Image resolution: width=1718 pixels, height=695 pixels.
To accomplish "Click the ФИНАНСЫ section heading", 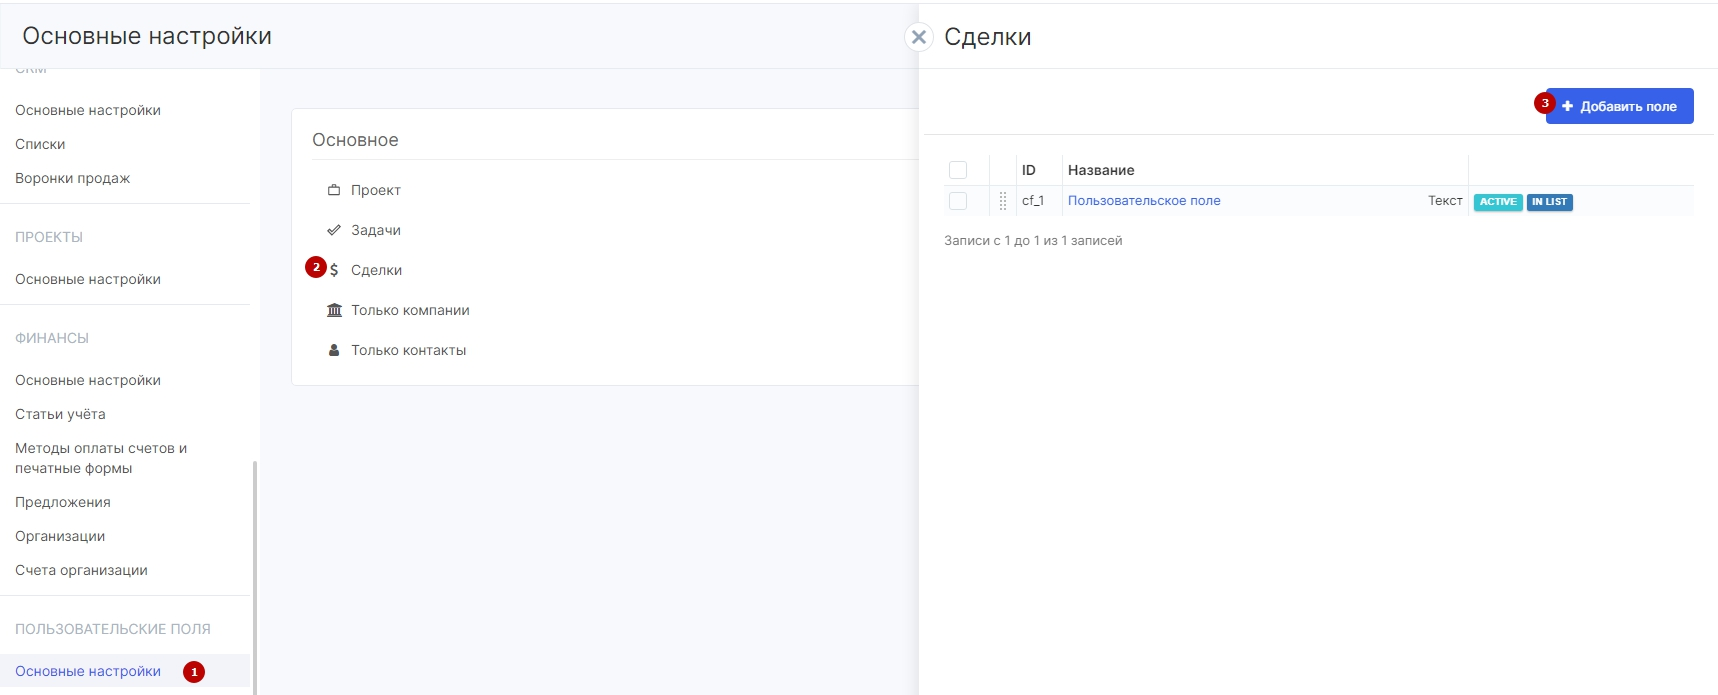I will [52, 338].
